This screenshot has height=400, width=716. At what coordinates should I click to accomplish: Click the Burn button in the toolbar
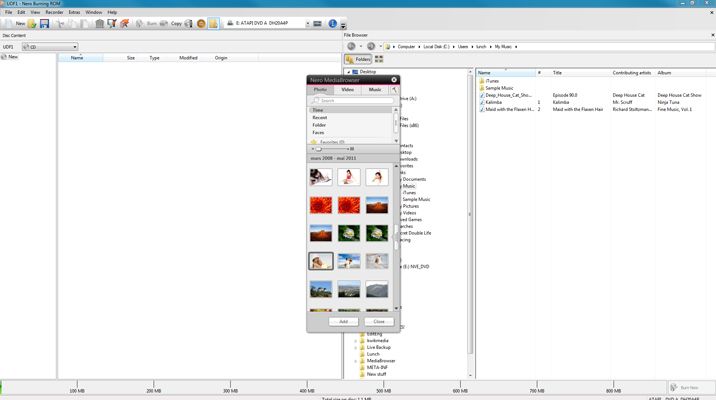(147, 23)
